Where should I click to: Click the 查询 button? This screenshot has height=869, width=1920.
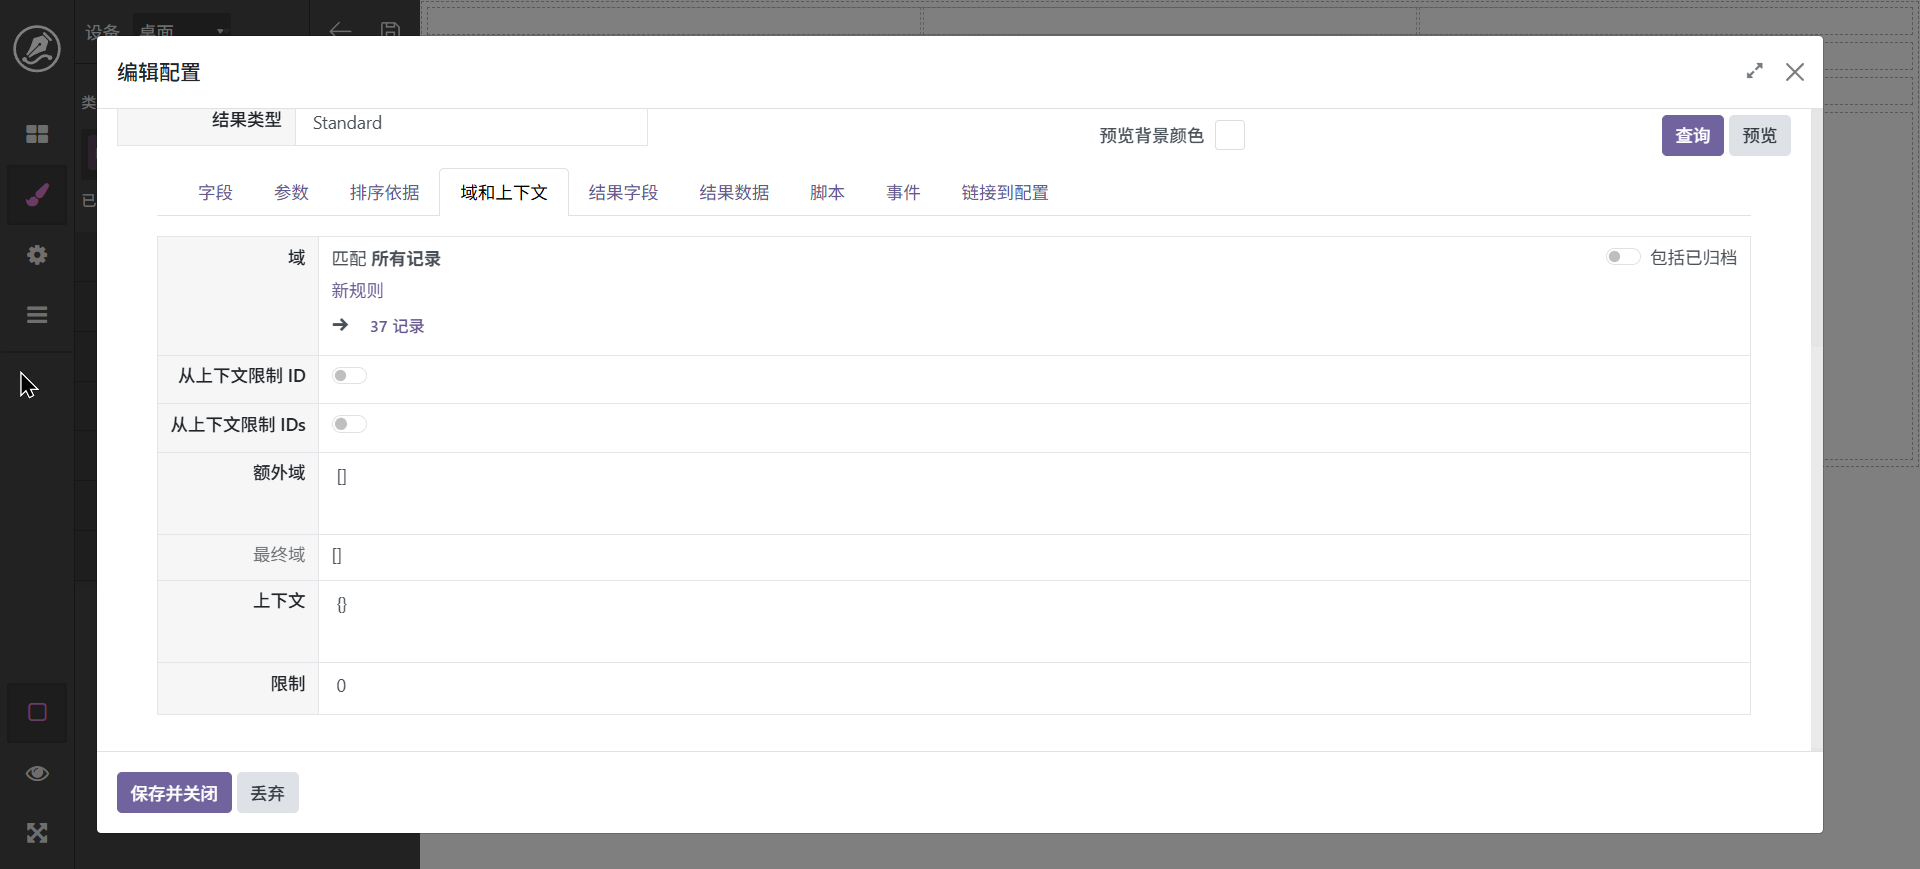coord(1692,135)
